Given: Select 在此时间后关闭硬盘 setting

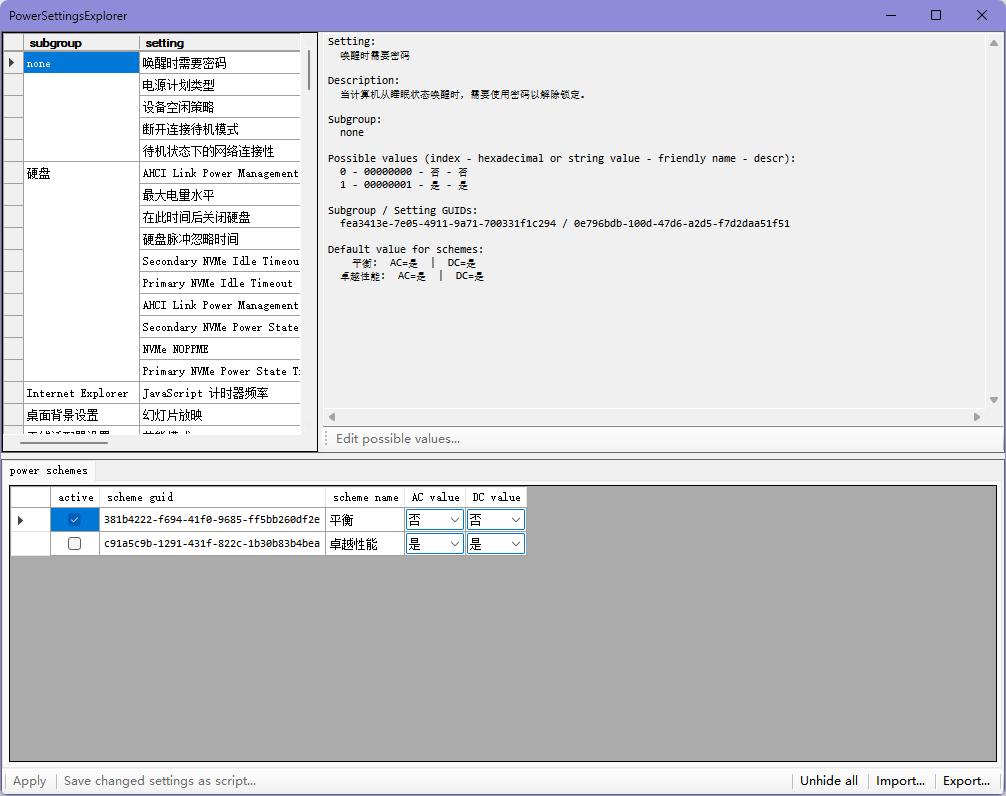Looking at the screenshot, I should [x=219, y=218].
